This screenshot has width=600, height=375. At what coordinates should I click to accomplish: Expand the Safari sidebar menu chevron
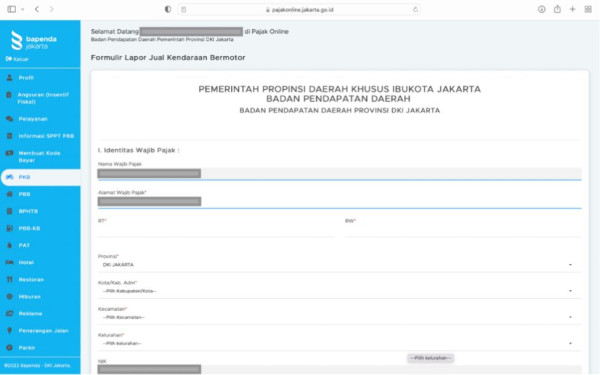23,10
